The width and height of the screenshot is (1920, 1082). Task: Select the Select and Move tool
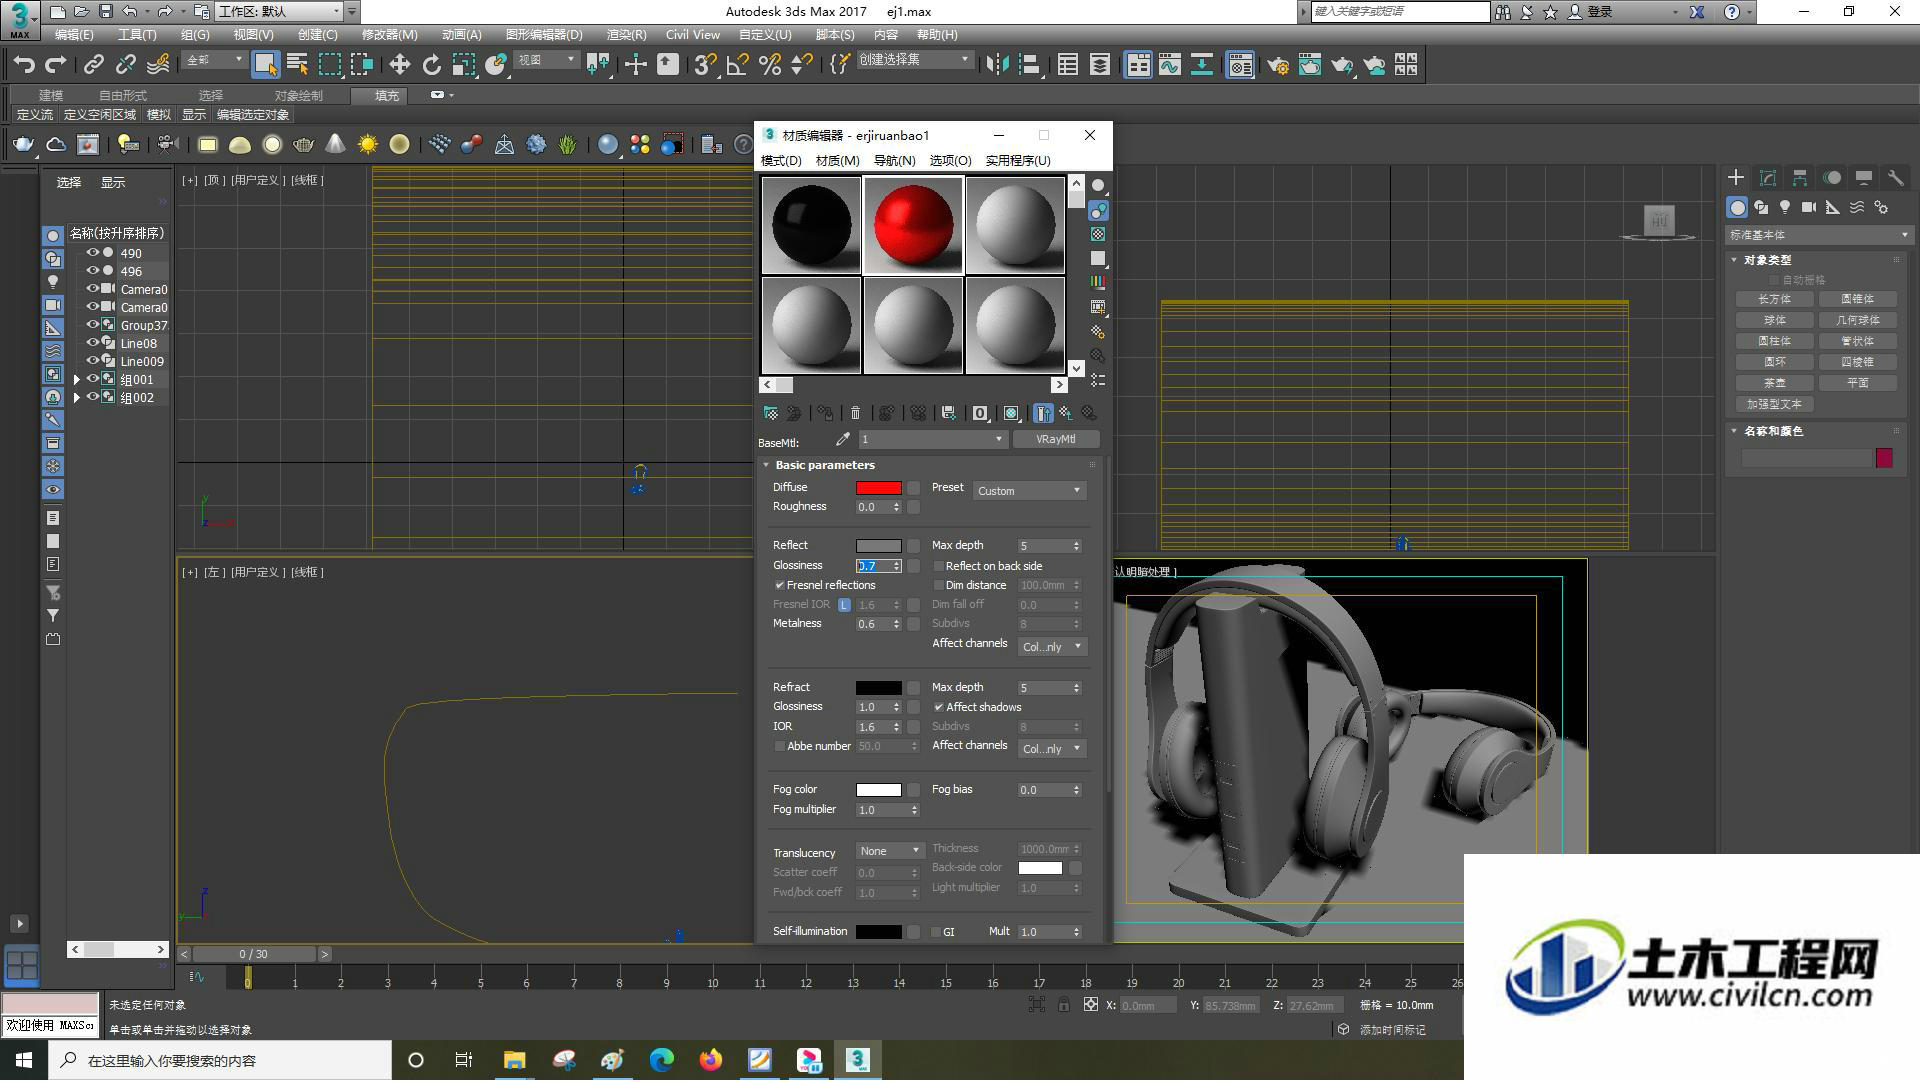[x=400, y=65]
